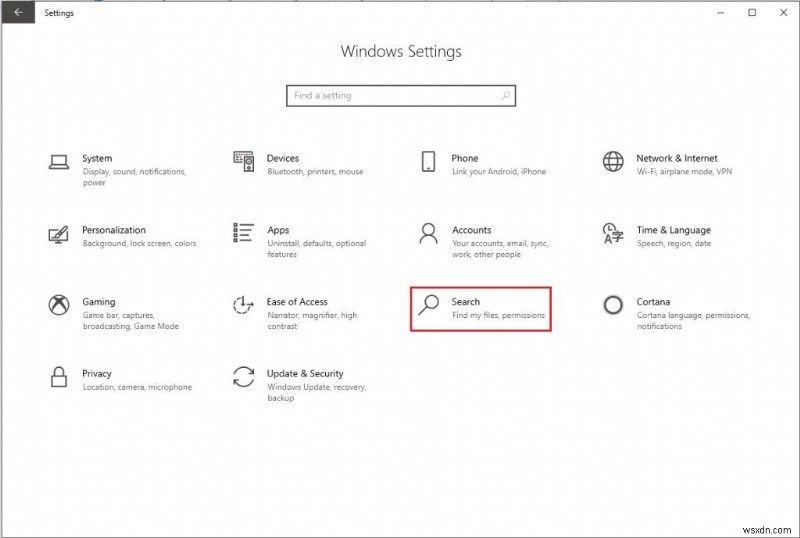Click the magnifier icon in Find a setting
The width and height of the screenshot is (800, 538).
coord(506,95)
